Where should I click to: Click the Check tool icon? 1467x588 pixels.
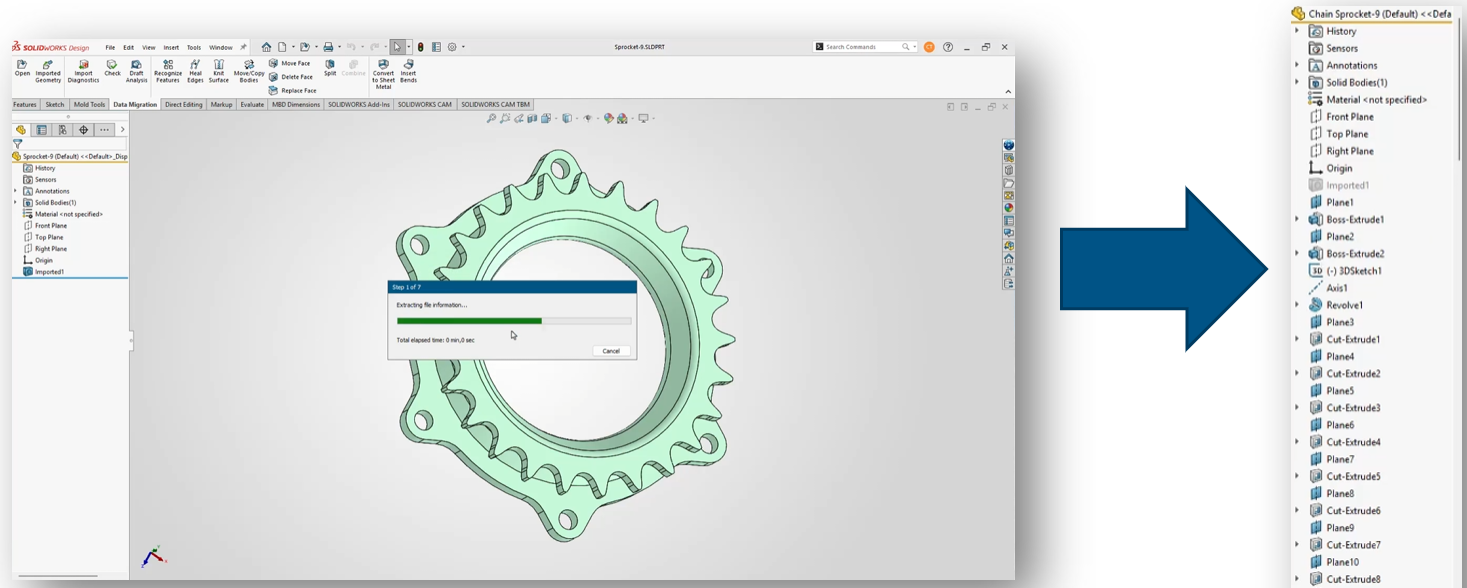point(112,67)
